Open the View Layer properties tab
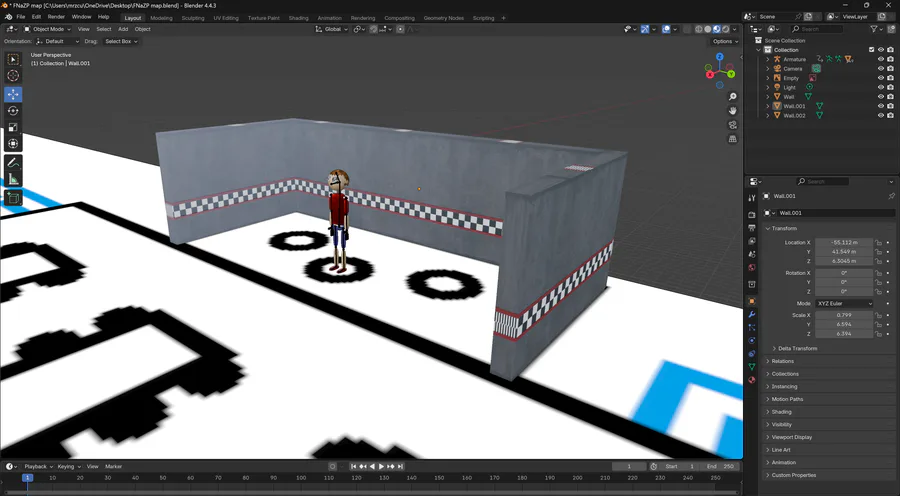Screen dimensions: 900x496 [x=752, y=241]
